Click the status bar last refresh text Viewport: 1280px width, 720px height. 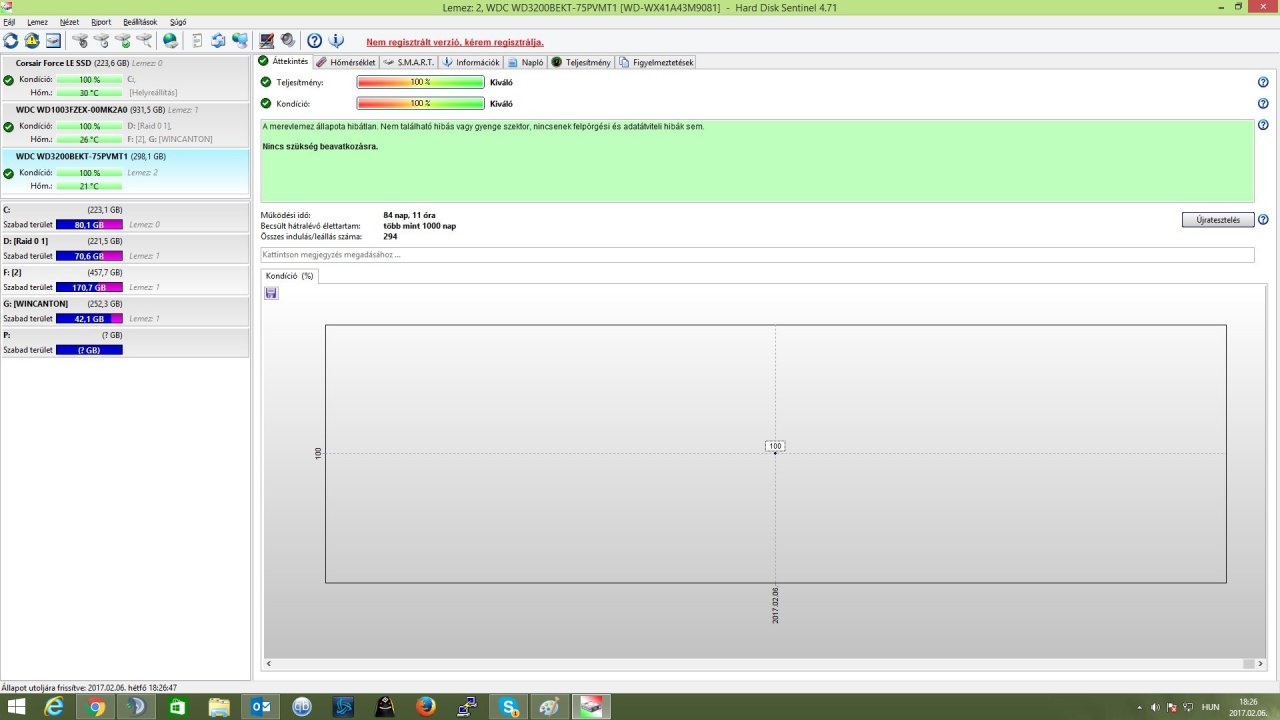pos(90,688)
